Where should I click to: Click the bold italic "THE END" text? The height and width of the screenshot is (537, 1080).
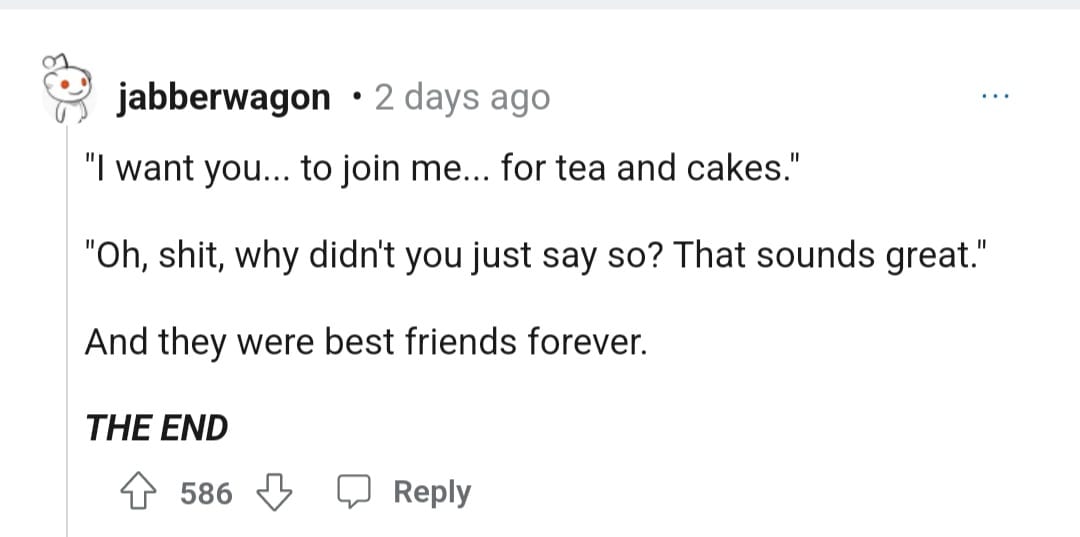pos(156,428)
